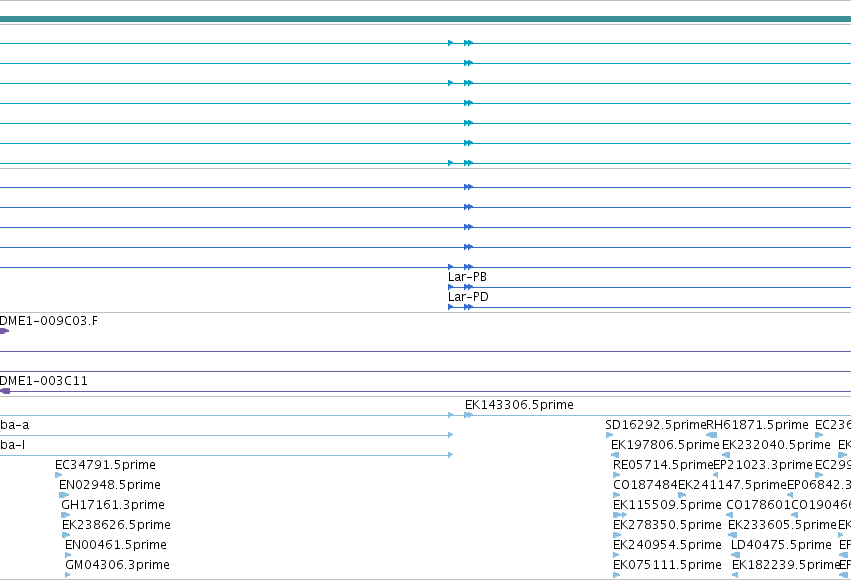Click the exon arrow under EN02948.5prime
The width and height of the screenshot is (851, 580).
tap(64, 495)
